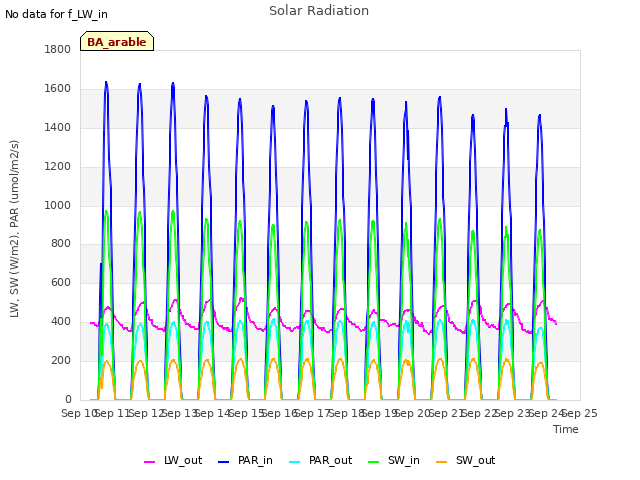This screenshot has width=640, height=480.
Task: Toggle the LW_out legend entry
Action: (173, 460)
